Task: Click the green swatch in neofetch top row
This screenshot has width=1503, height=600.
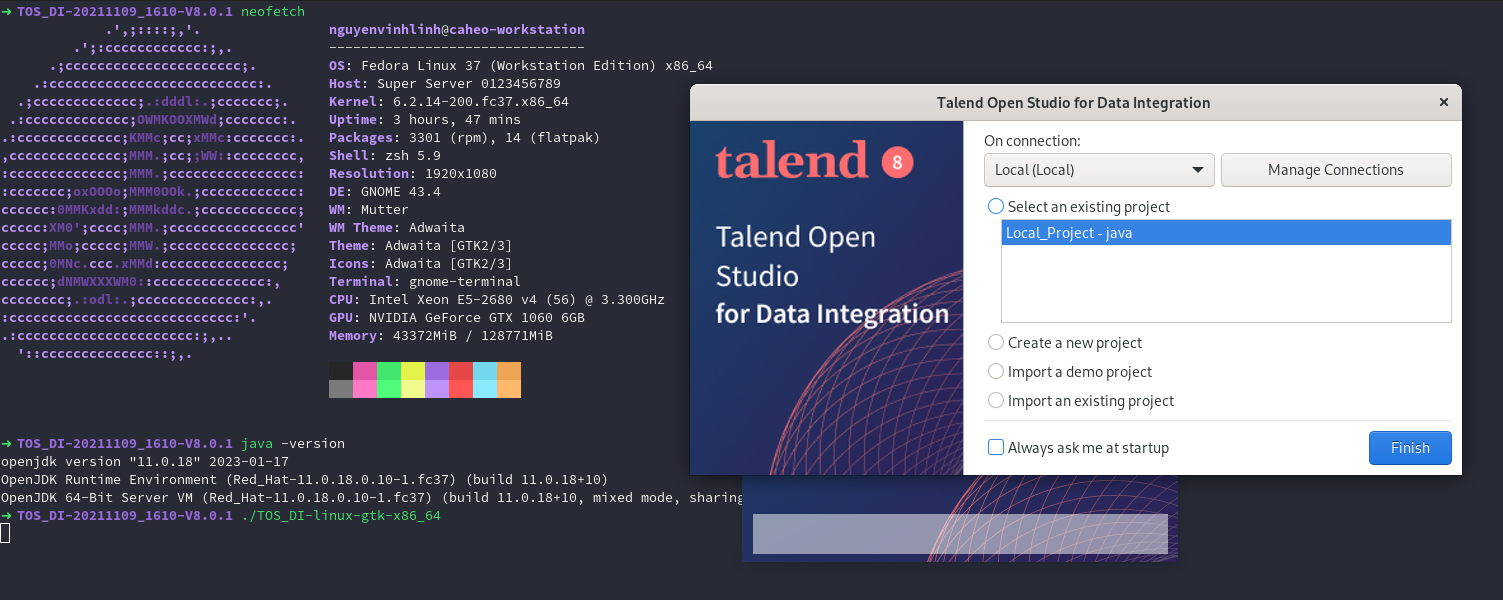Action: [389, 371]
